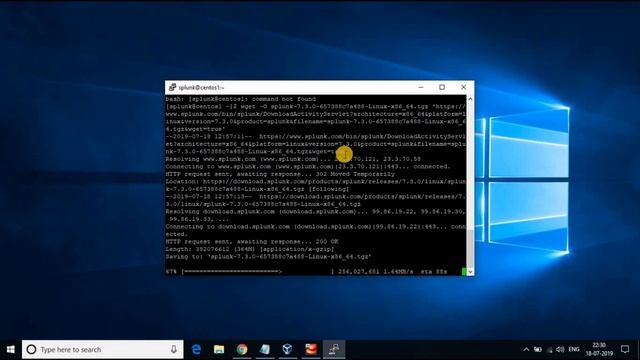Open the volume tray icon
The height and width of the screenshot is (360, 640).
pyautogui.click(x=560, y=349)
